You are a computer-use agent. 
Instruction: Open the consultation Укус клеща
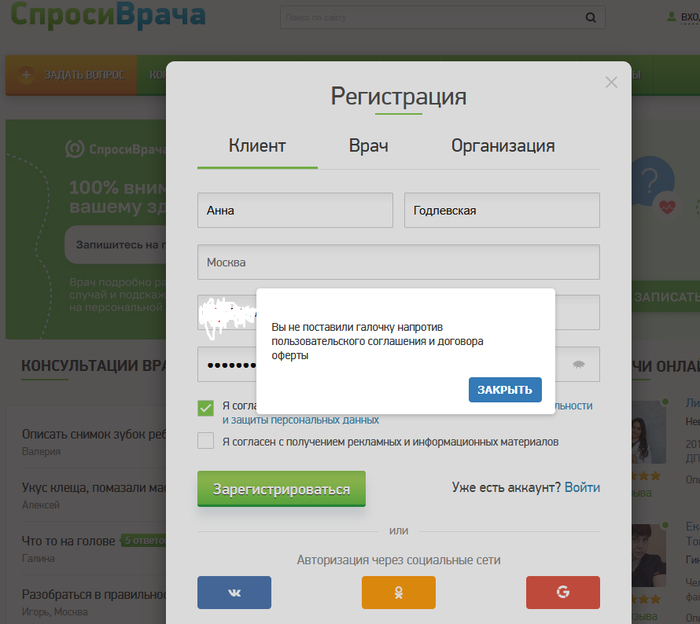[94, 487]
